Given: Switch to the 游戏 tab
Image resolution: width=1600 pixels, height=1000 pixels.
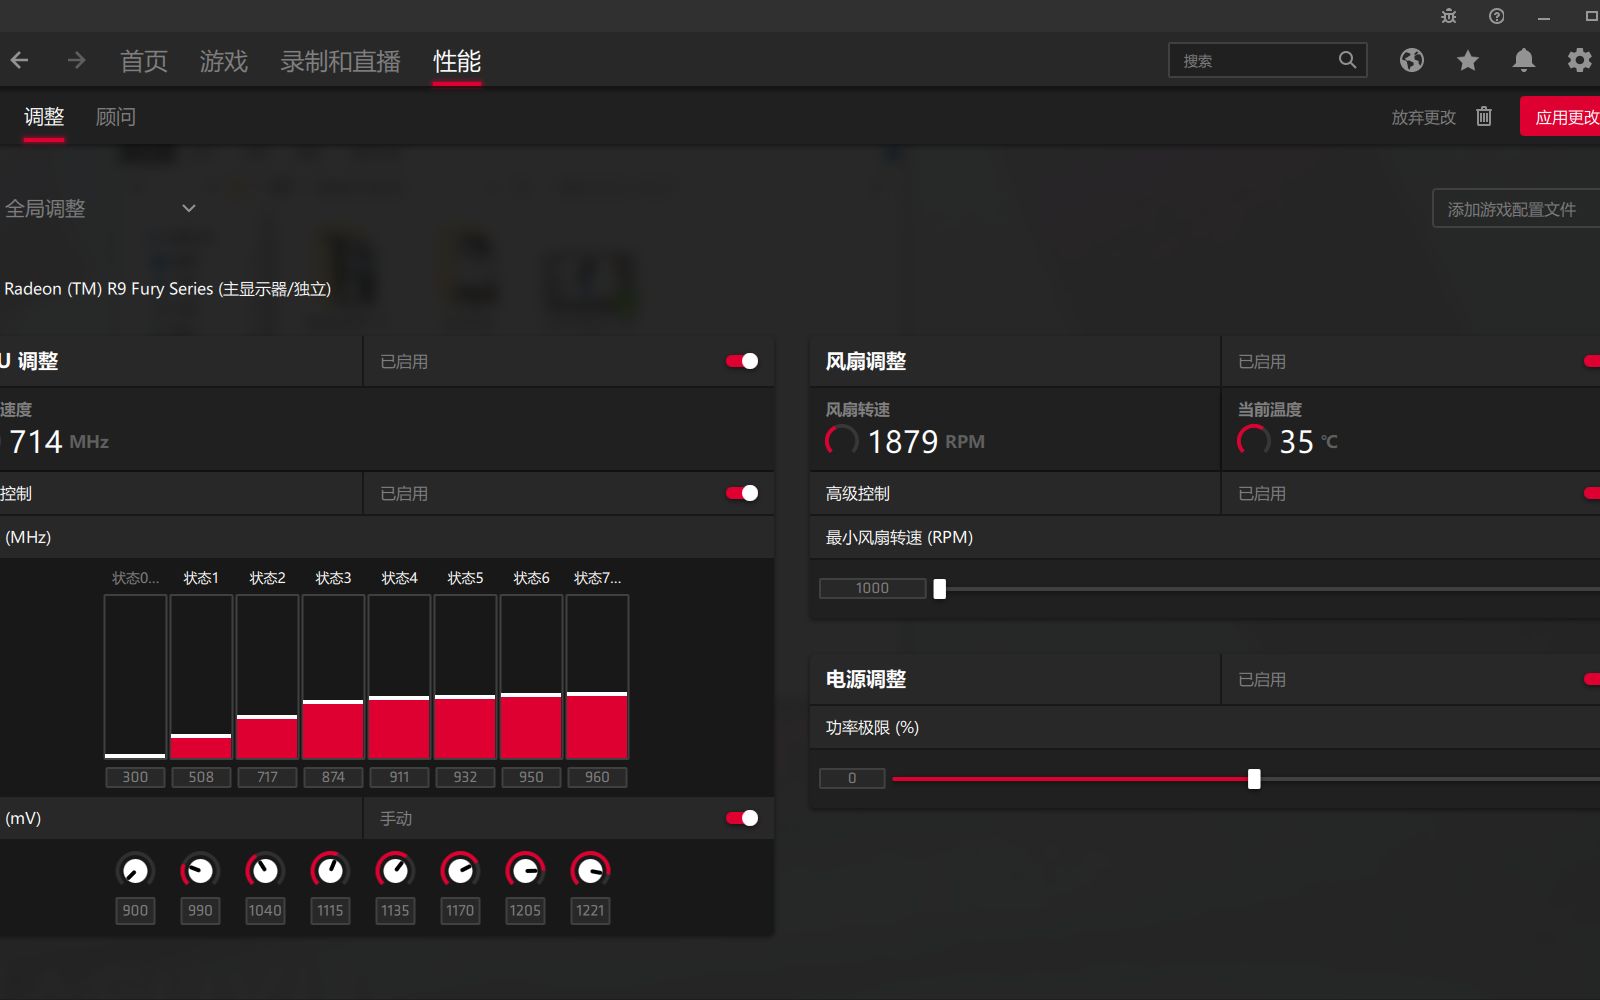Looking at the screenshot, I should (223, 61).
